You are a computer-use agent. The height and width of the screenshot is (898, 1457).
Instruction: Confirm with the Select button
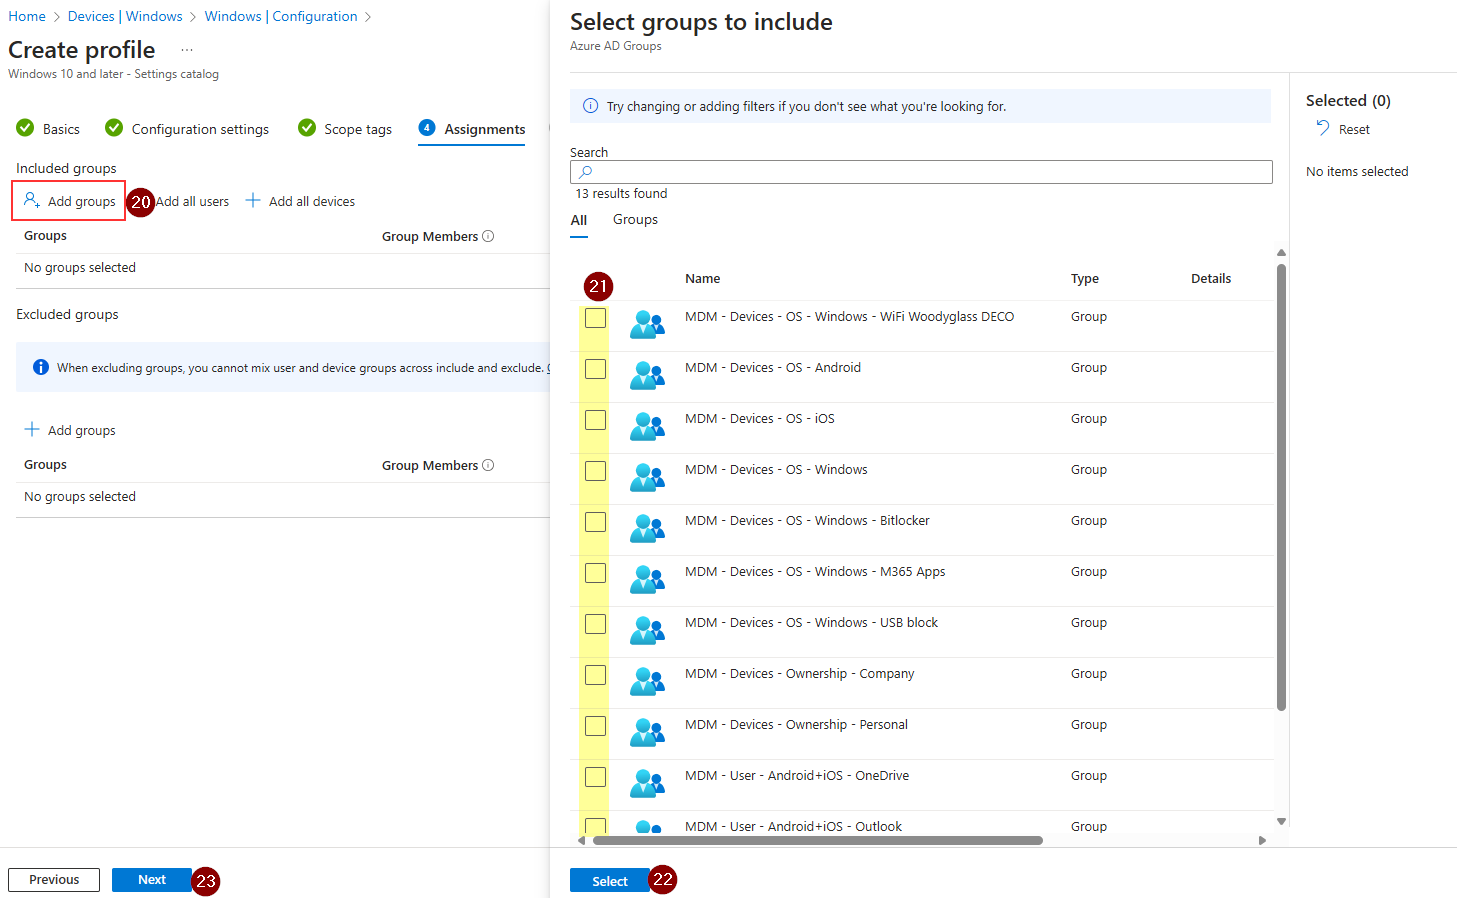click(x=610, y=881)
